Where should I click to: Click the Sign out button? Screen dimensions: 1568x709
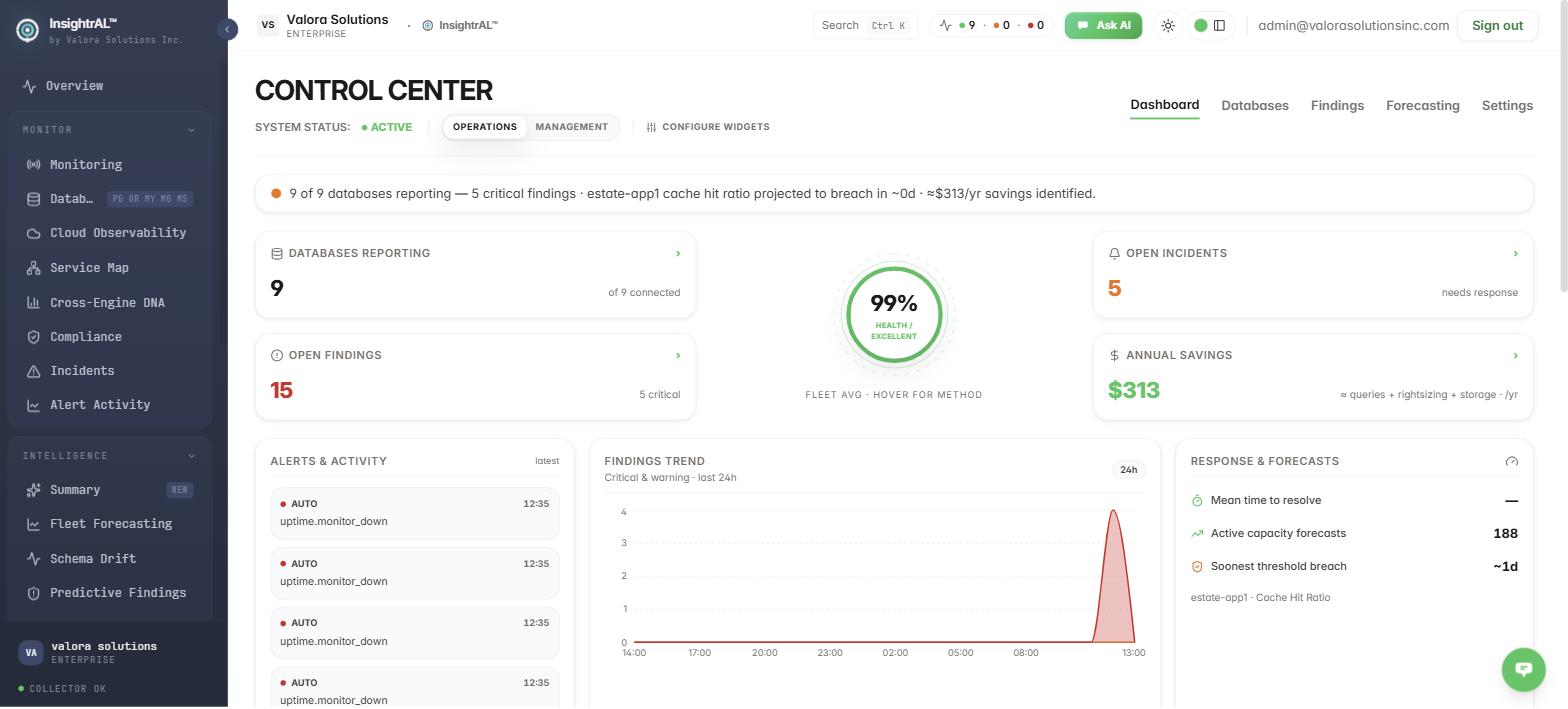pyautogui.click(x=1497, y=26)
